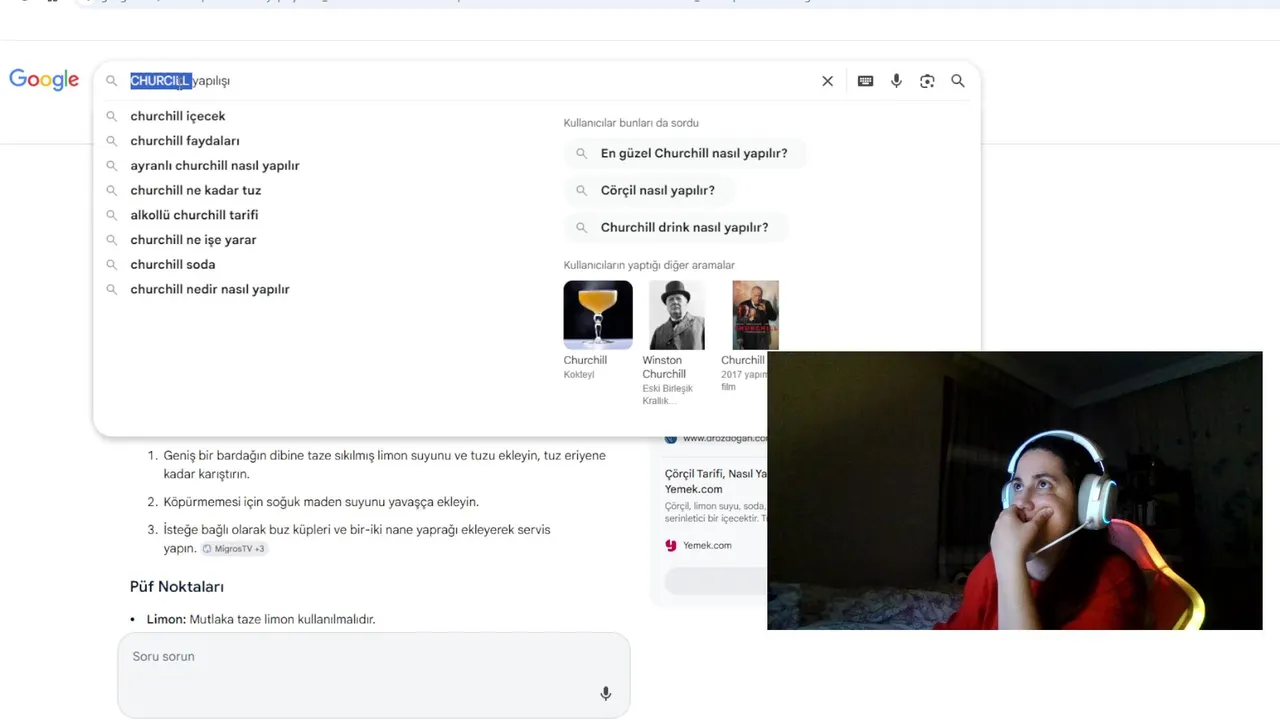Image resolution: width=1280 pixels, height=720 pixels.
Task: Open the Churchill 2017 film thumbnail
Action: pyautogui.click(x=755, y=315)
